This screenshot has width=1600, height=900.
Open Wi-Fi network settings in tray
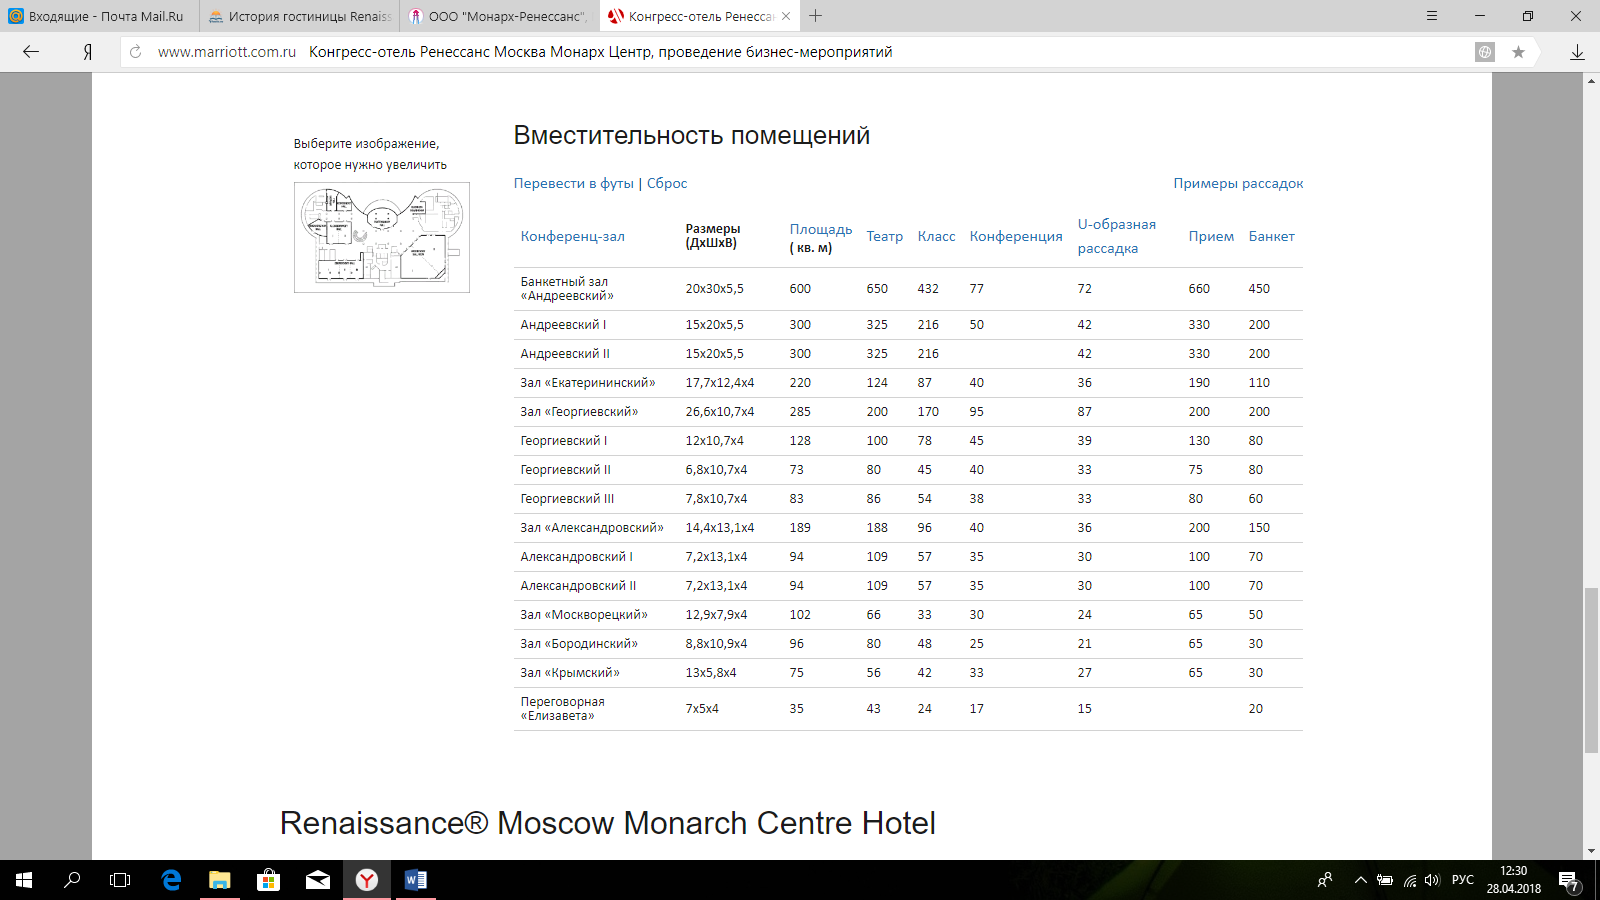coord(1410,880)
